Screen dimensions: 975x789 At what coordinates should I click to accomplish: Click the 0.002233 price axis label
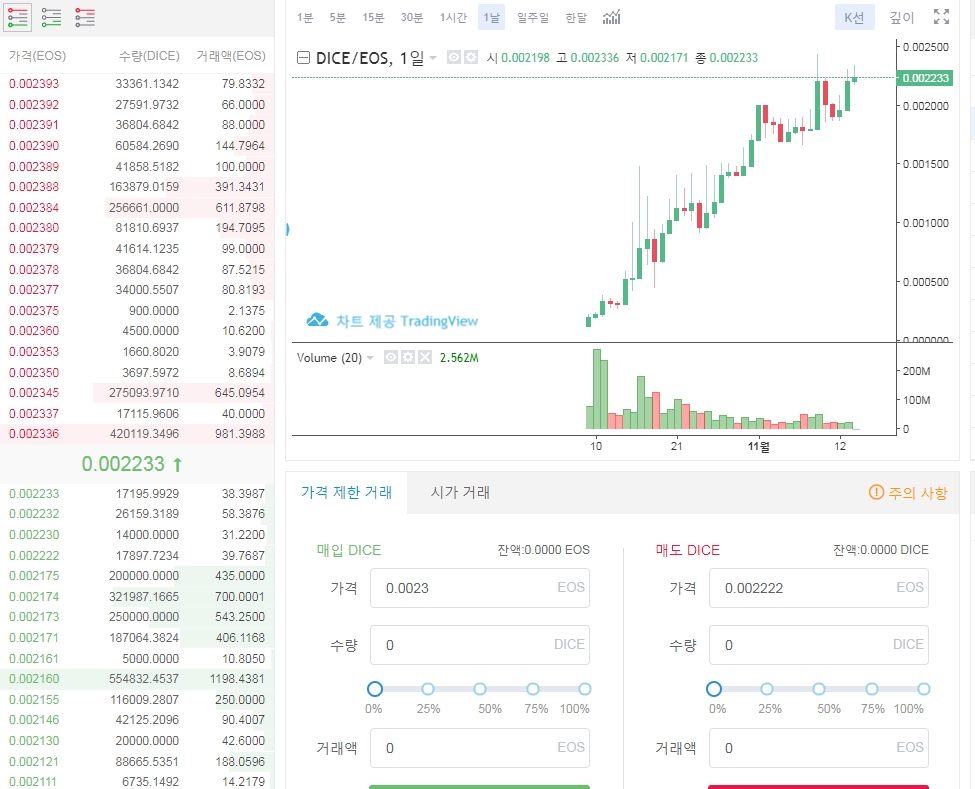pos(925,78)
